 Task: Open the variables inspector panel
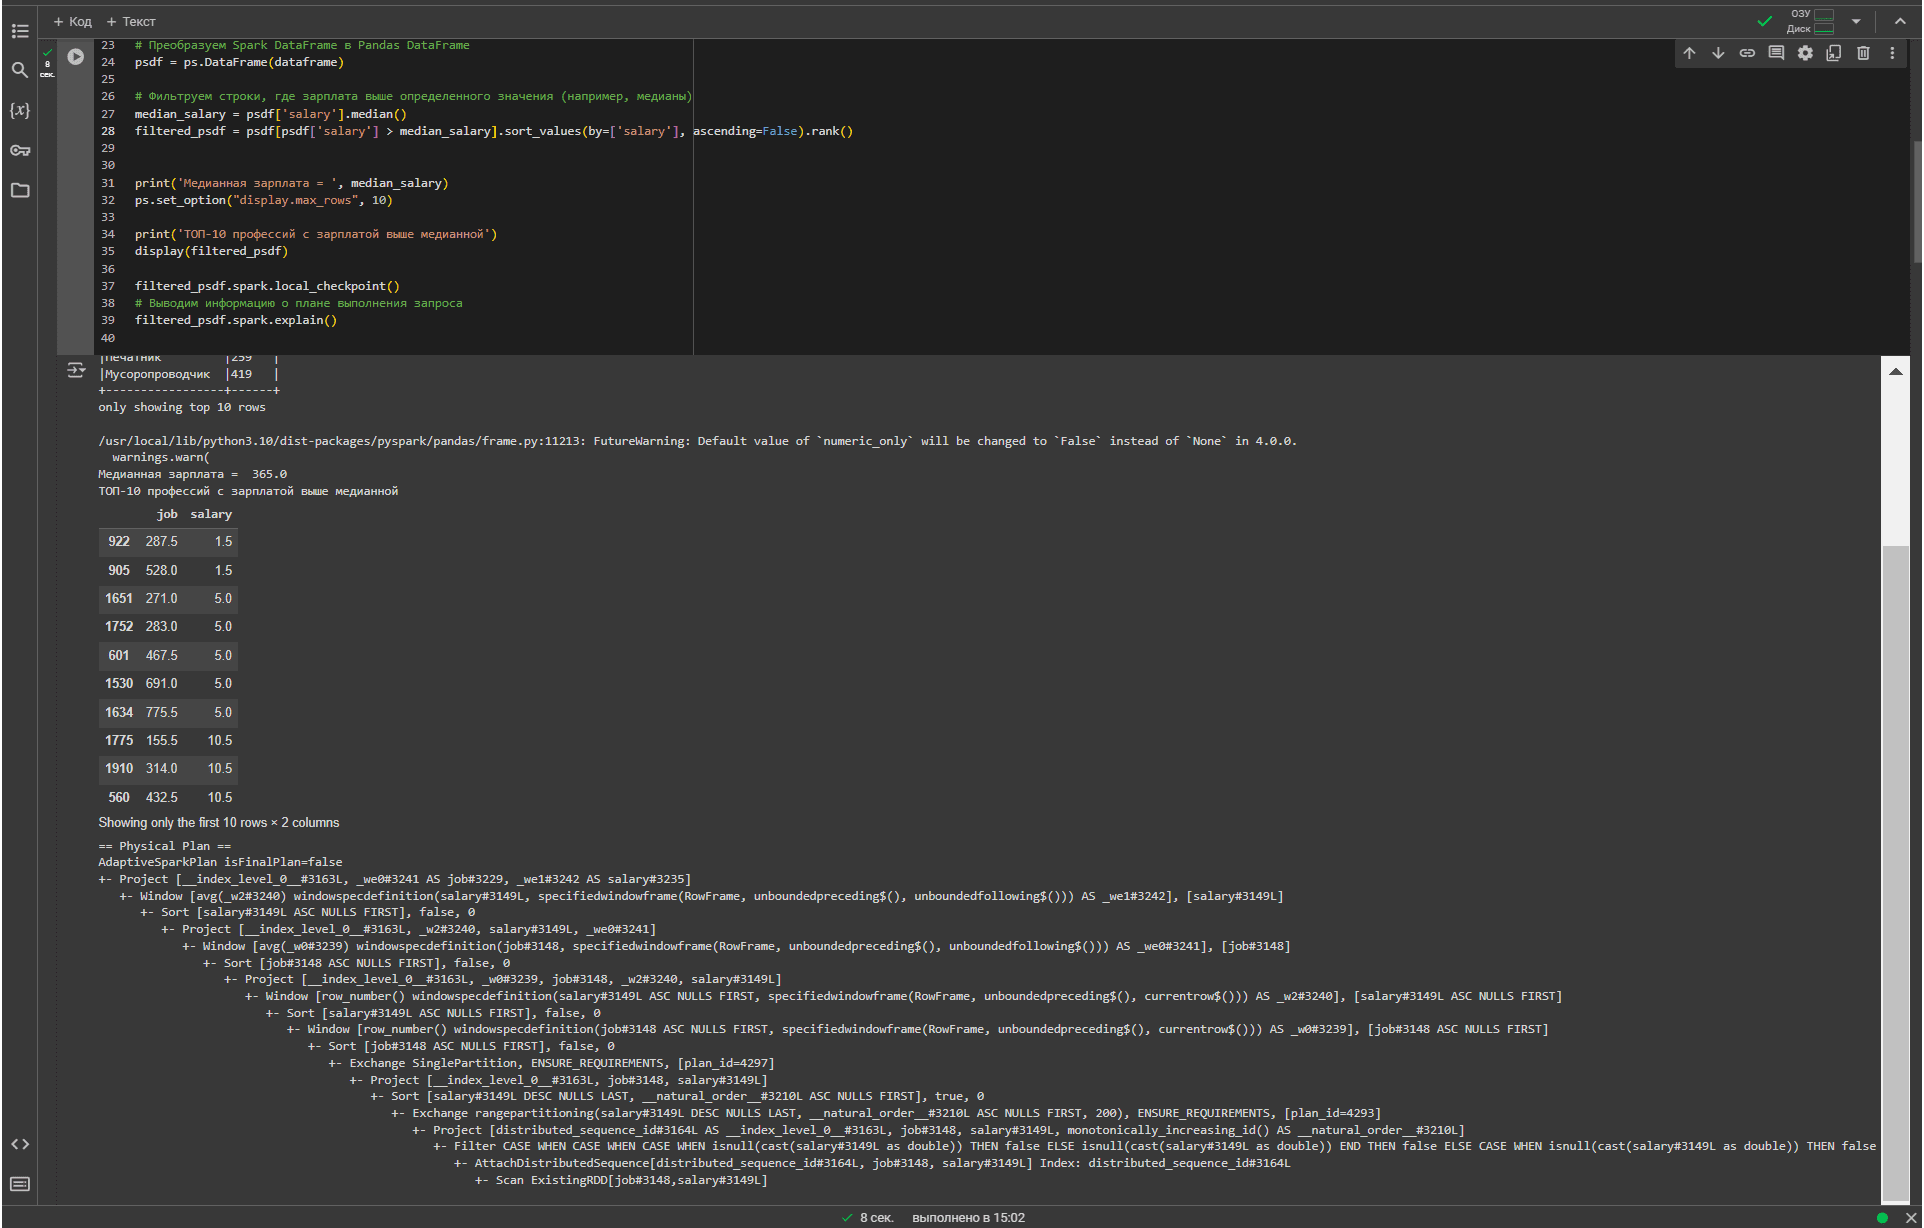coord(20,110)
